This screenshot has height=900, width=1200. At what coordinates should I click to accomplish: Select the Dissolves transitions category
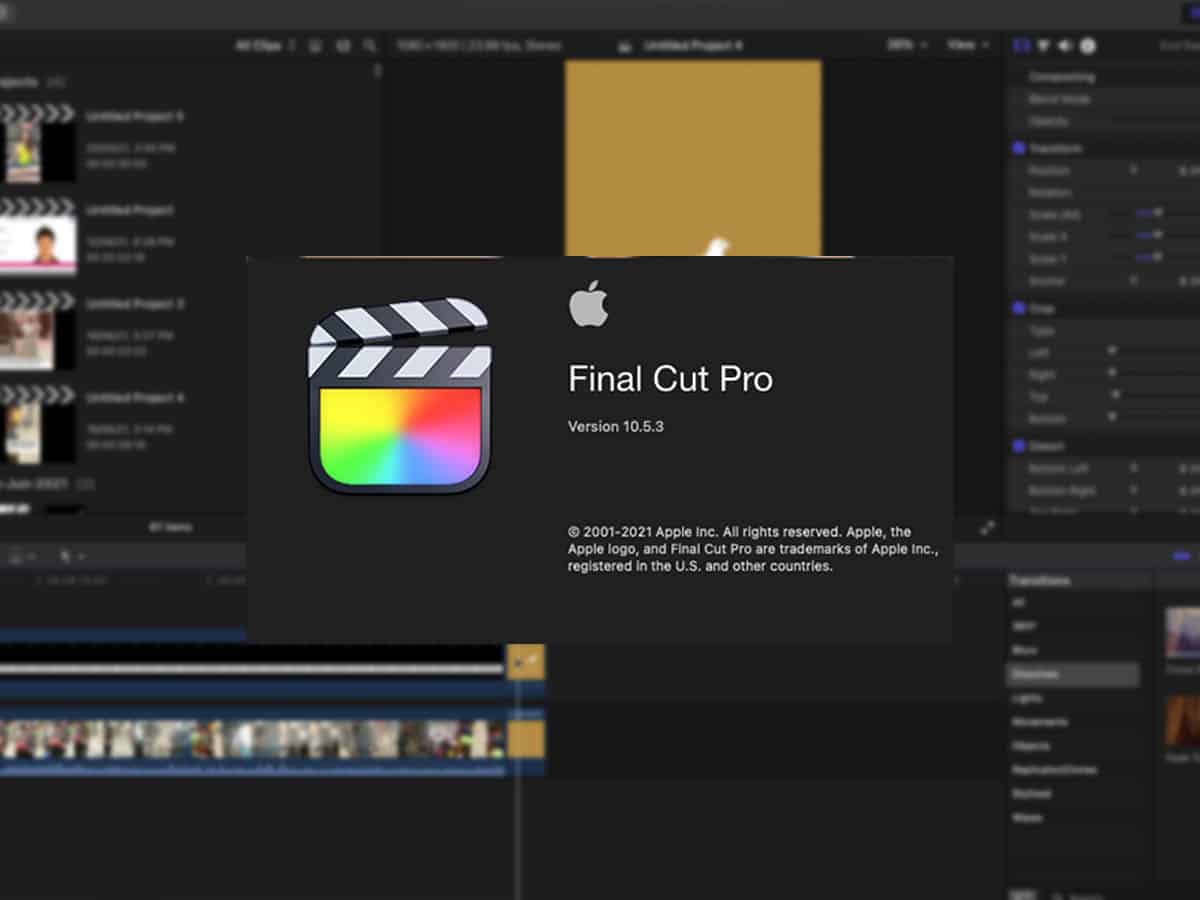(1073, 675)
